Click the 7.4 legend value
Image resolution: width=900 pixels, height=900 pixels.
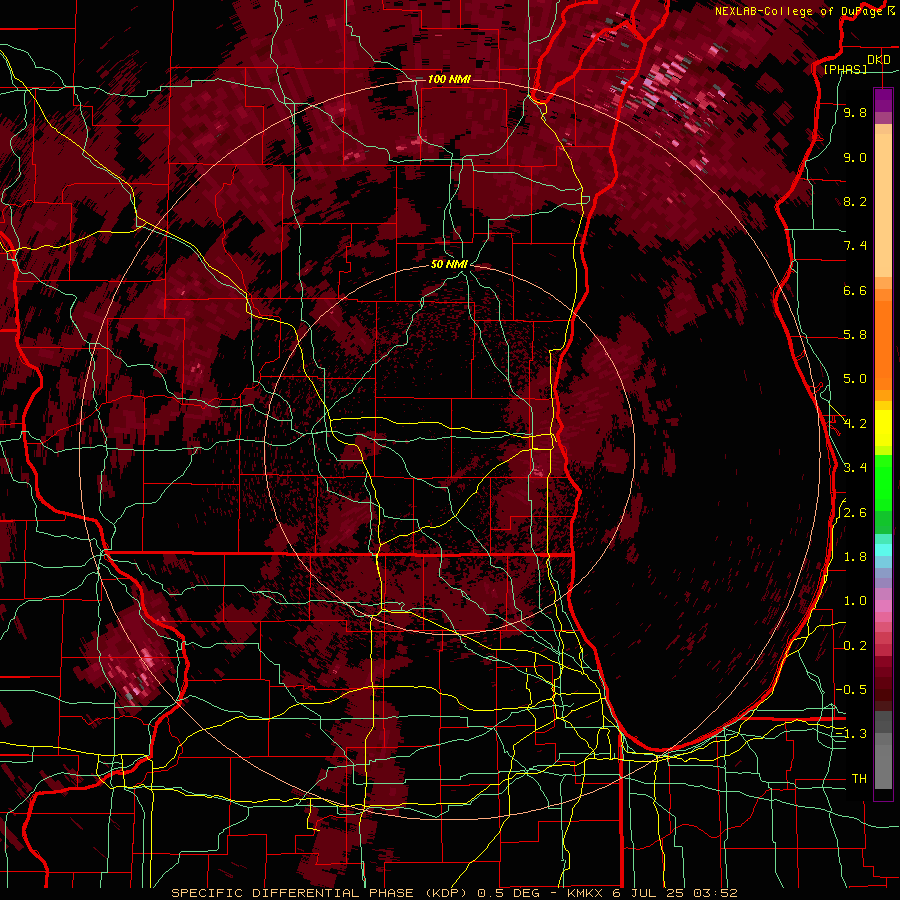(x=855, y=246)
